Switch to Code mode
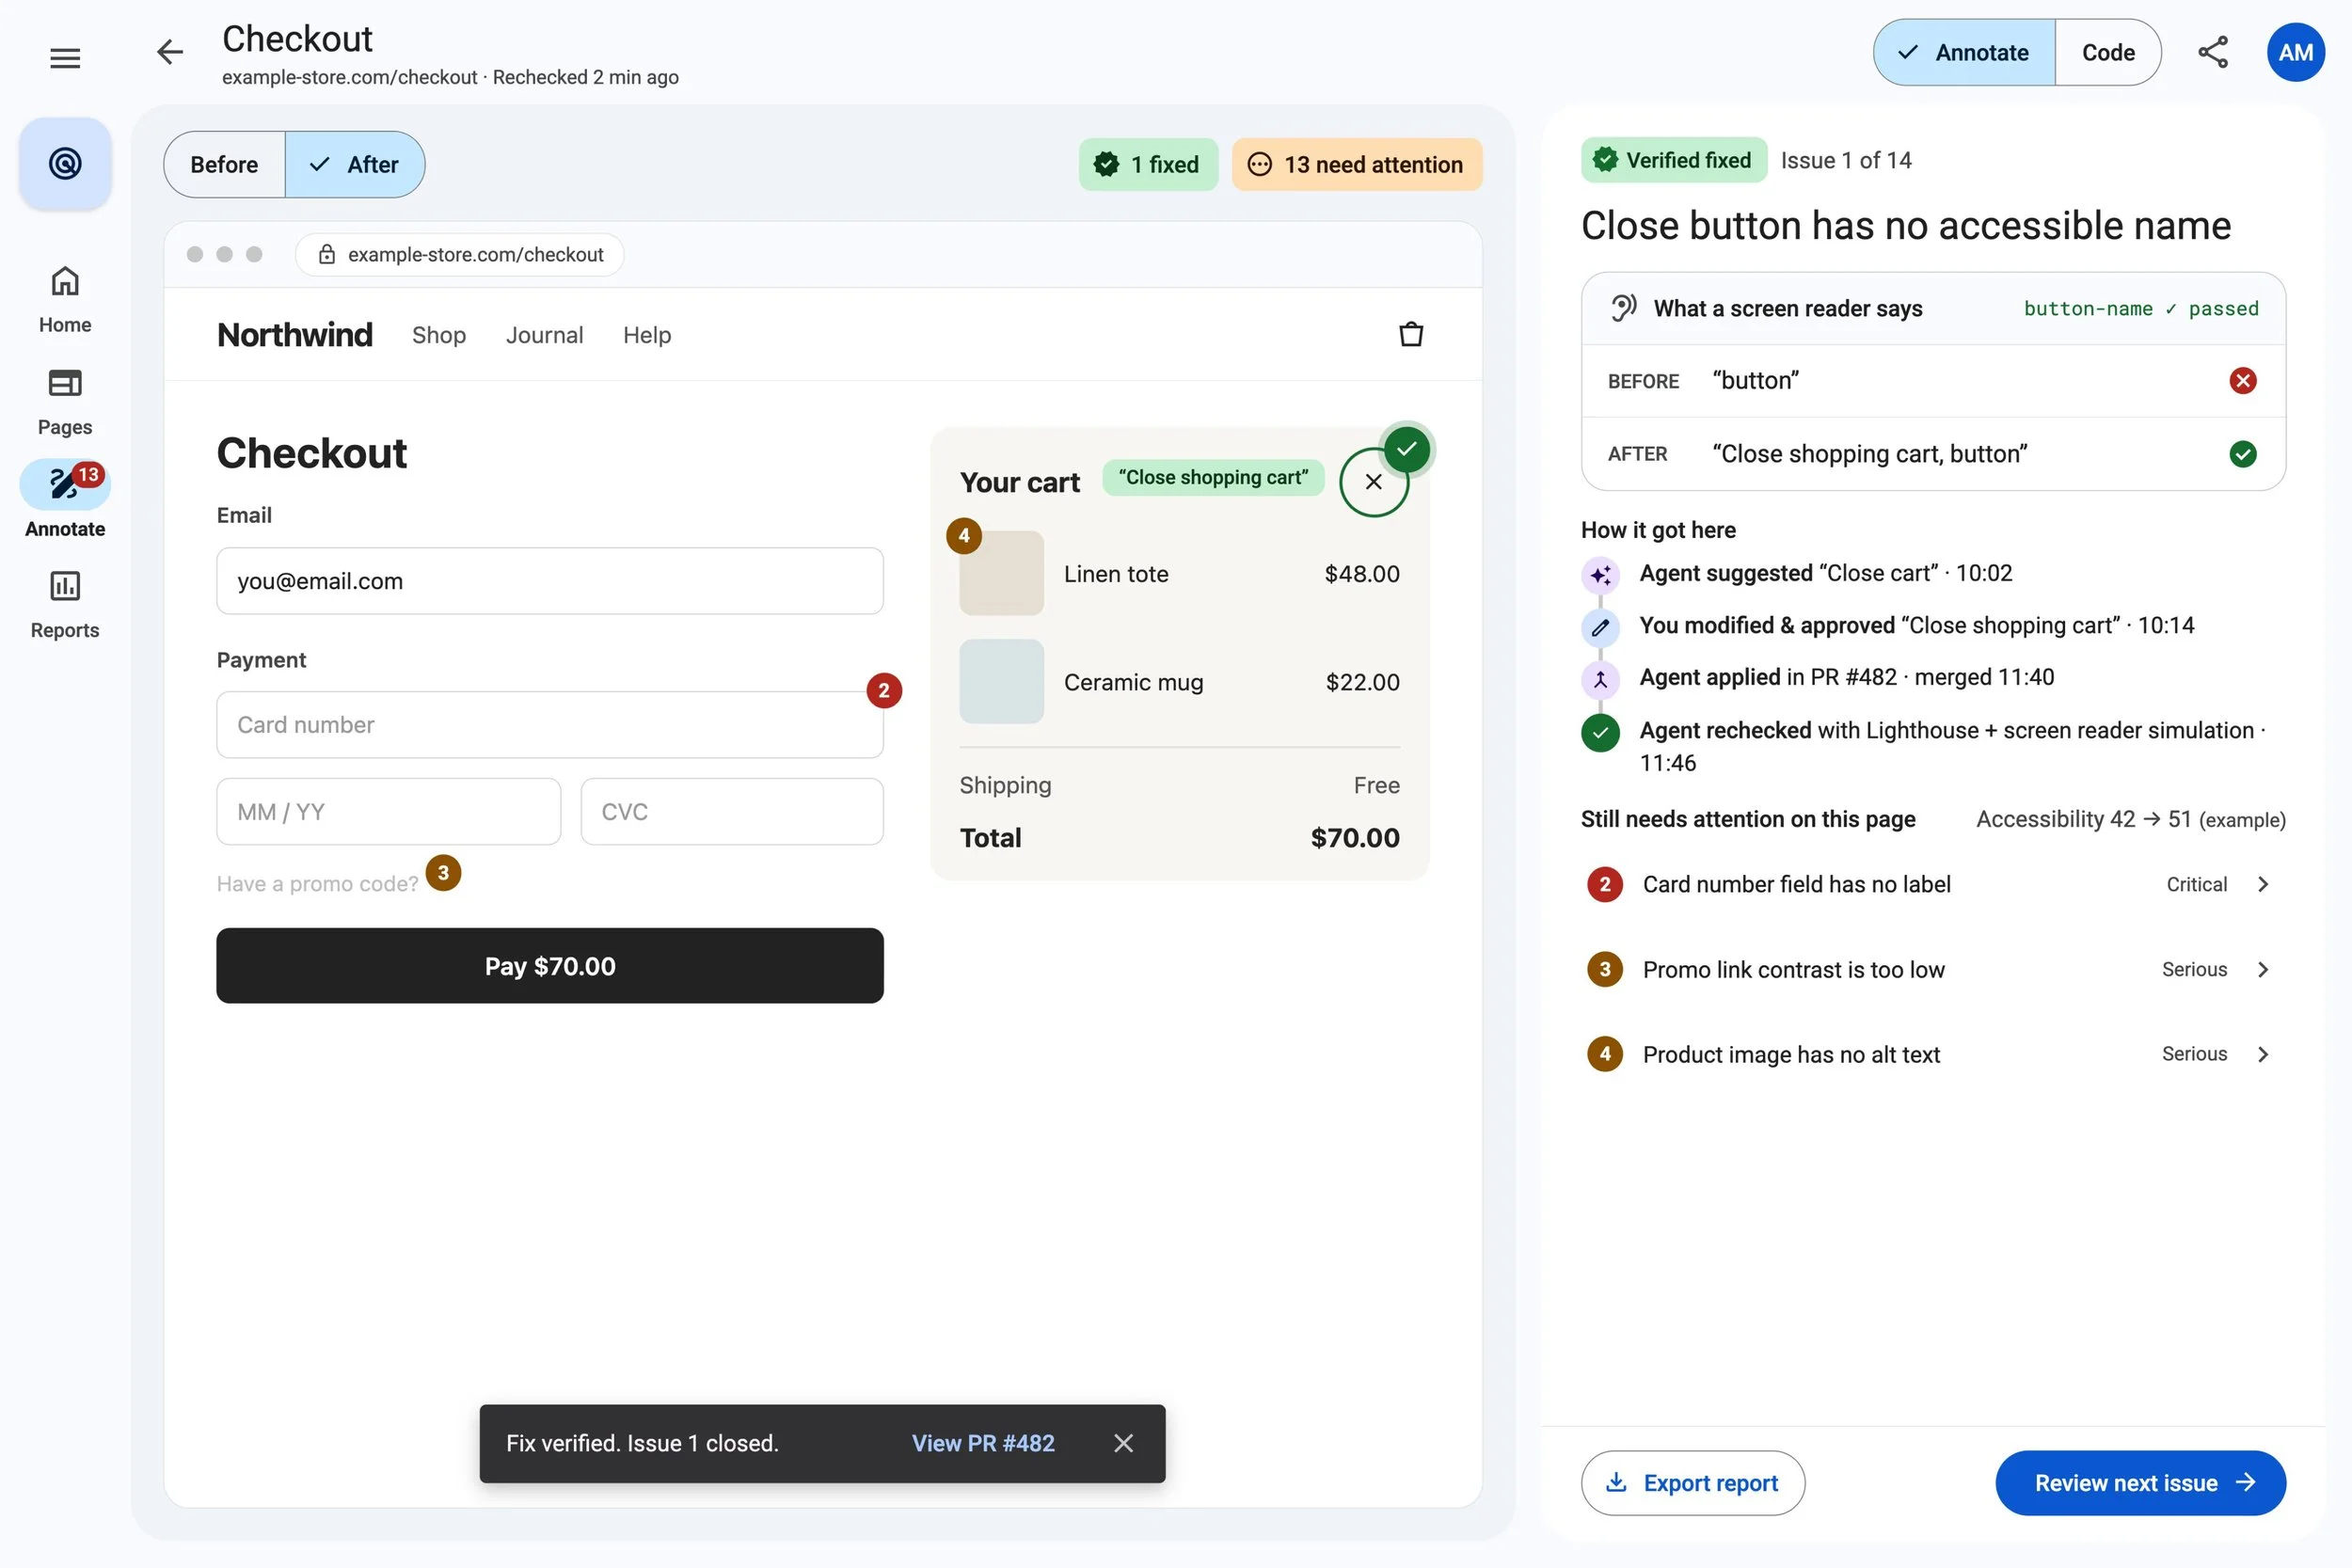 click(x=2107, y=52)
